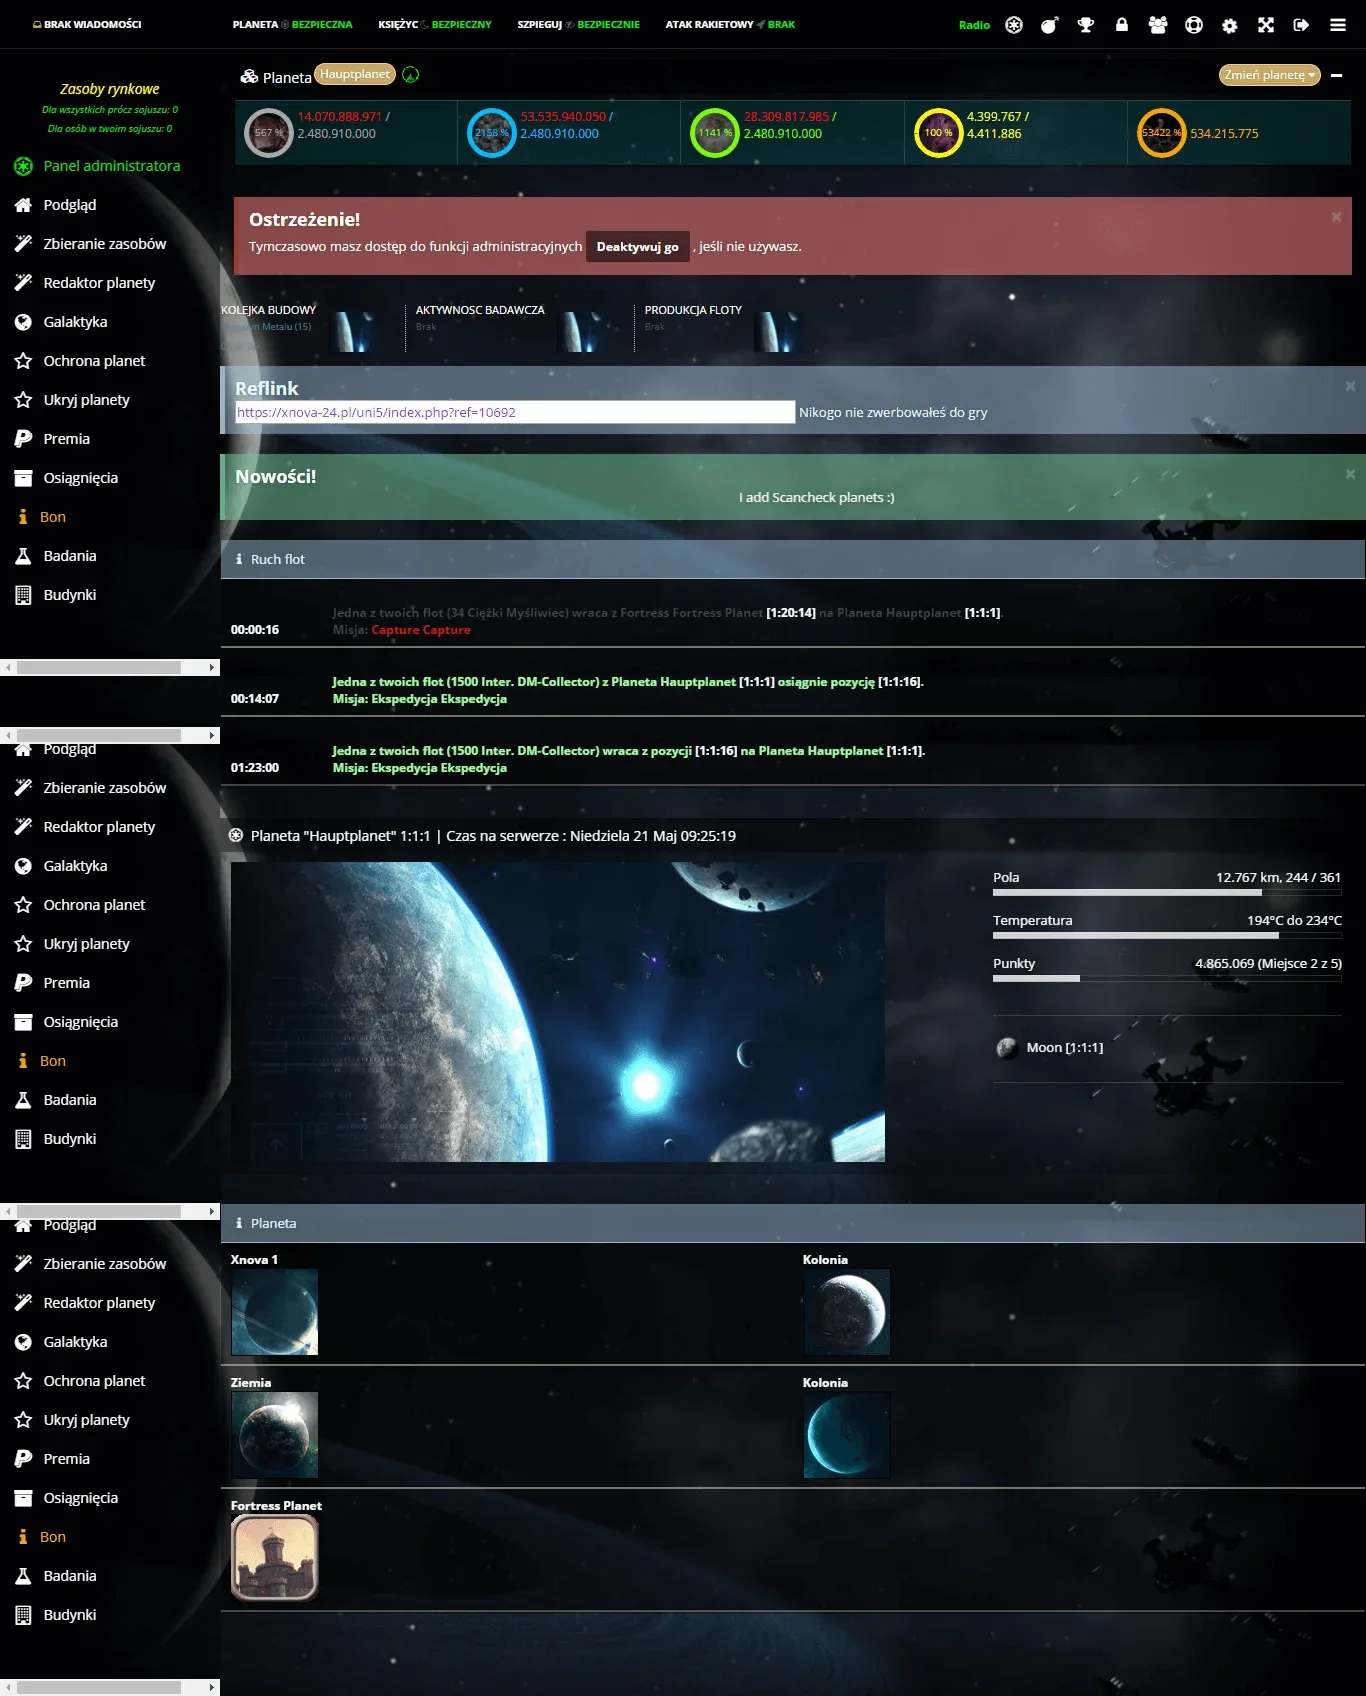Click the fleet timer 00:00:16

coord(255,630)
